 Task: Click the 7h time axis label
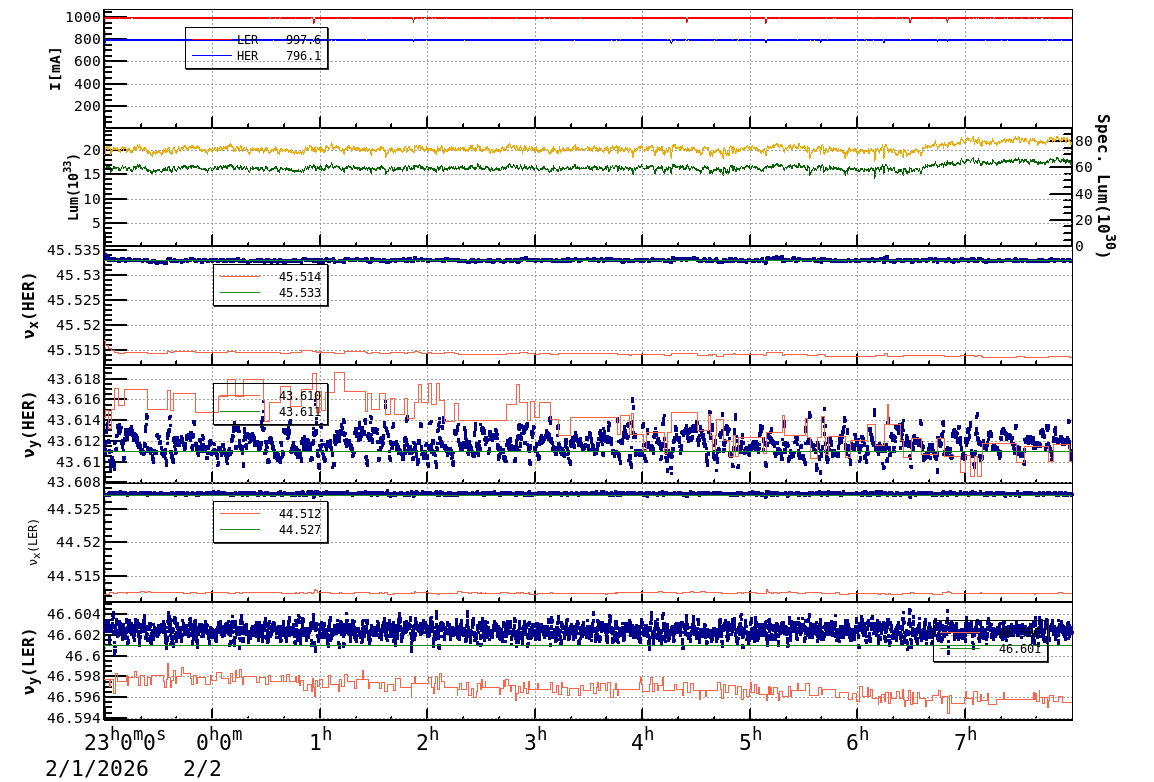point(966,739)
